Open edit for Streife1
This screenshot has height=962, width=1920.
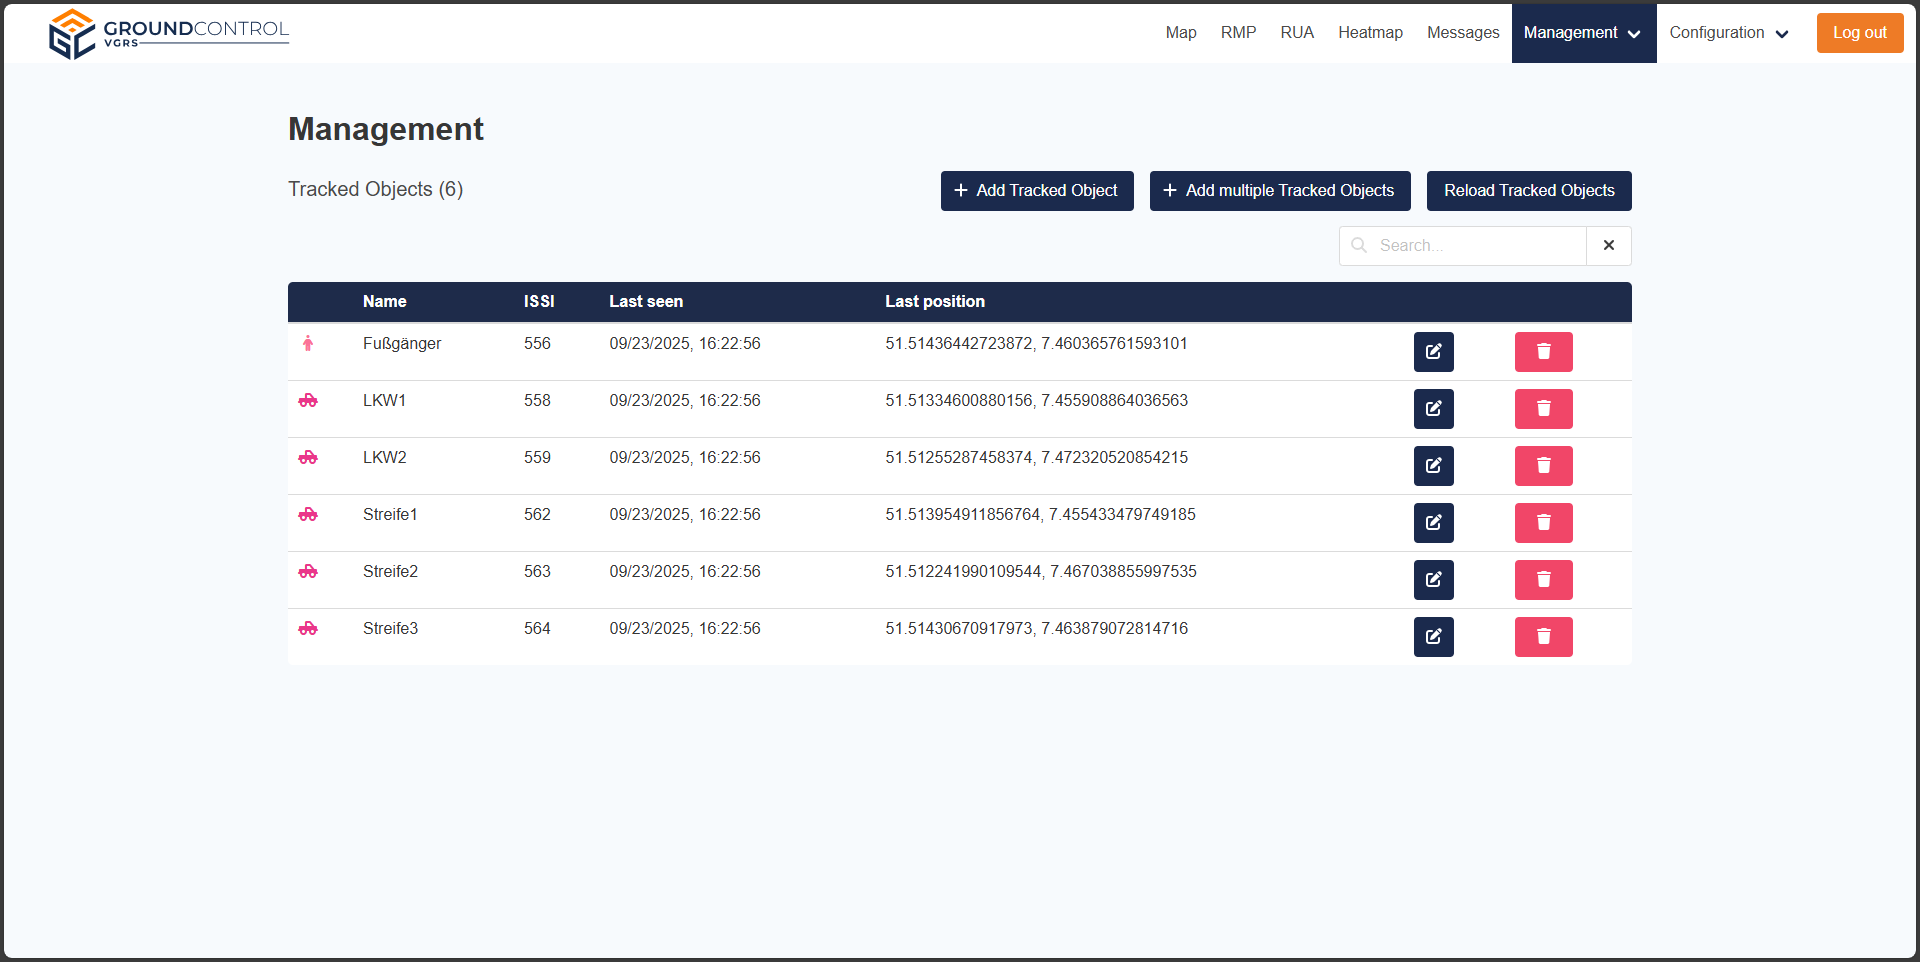(x=1433, y=523)
